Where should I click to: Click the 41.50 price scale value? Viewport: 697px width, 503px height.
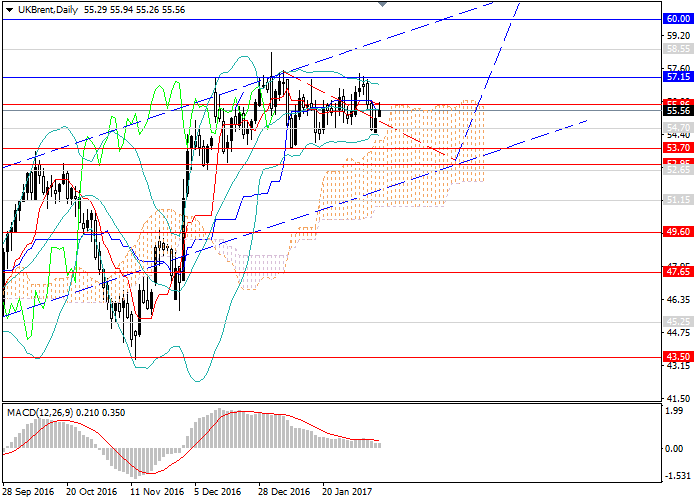tap(678, 399)
